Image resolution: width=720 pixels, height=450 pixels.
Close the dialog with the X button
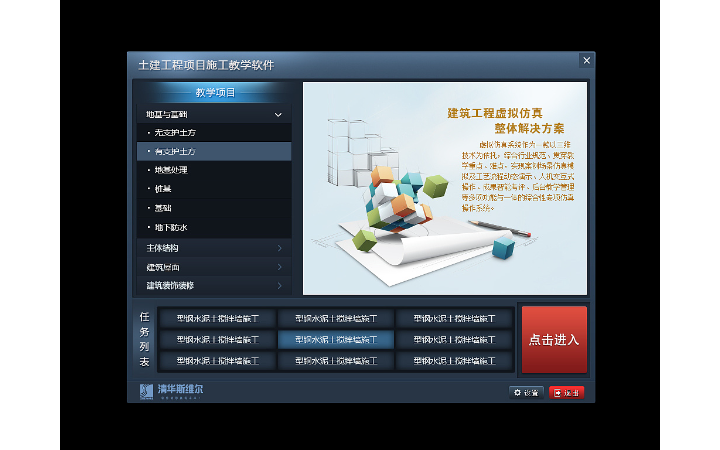(586, 61)
